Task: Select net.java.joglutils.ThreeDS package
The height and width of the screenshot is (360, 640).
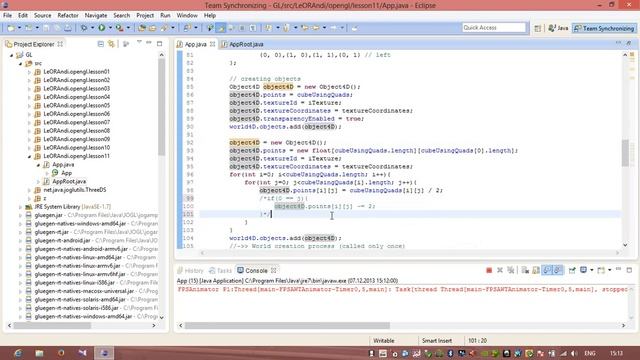Action: (75, 190)
